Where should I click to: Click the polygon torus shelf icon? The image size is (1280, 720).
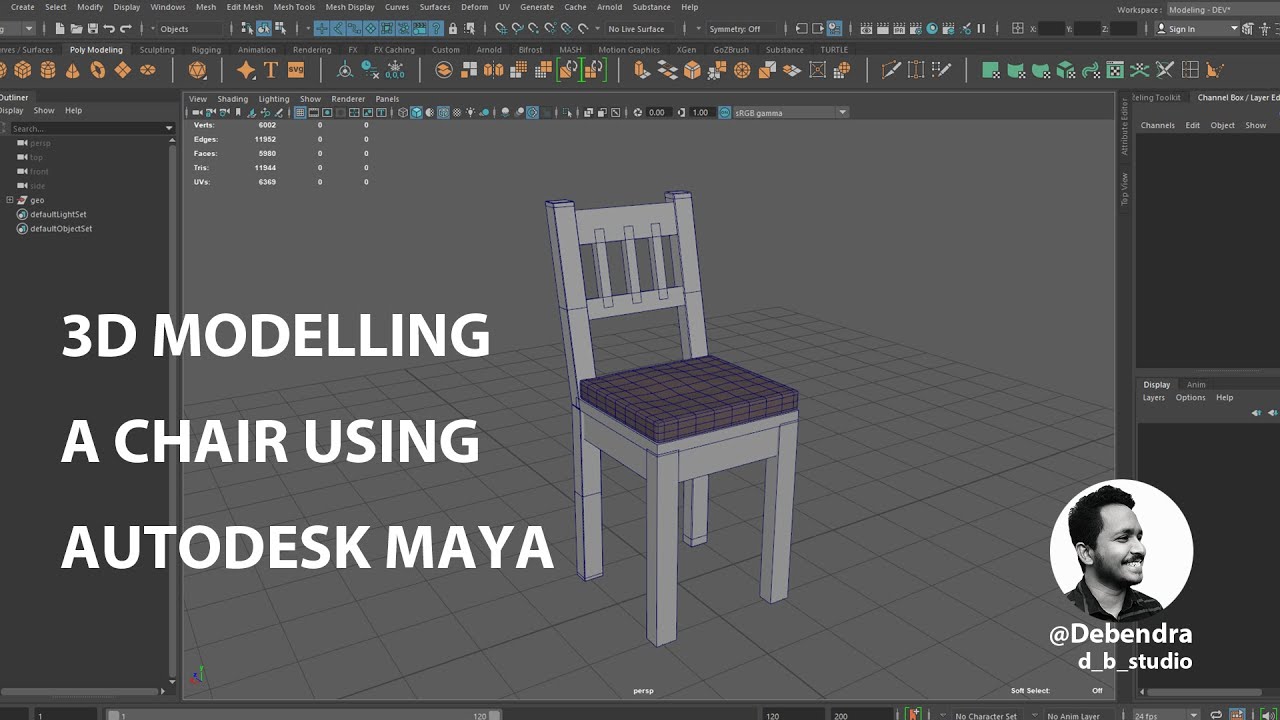pyautogui.click(x=97, y=70)
